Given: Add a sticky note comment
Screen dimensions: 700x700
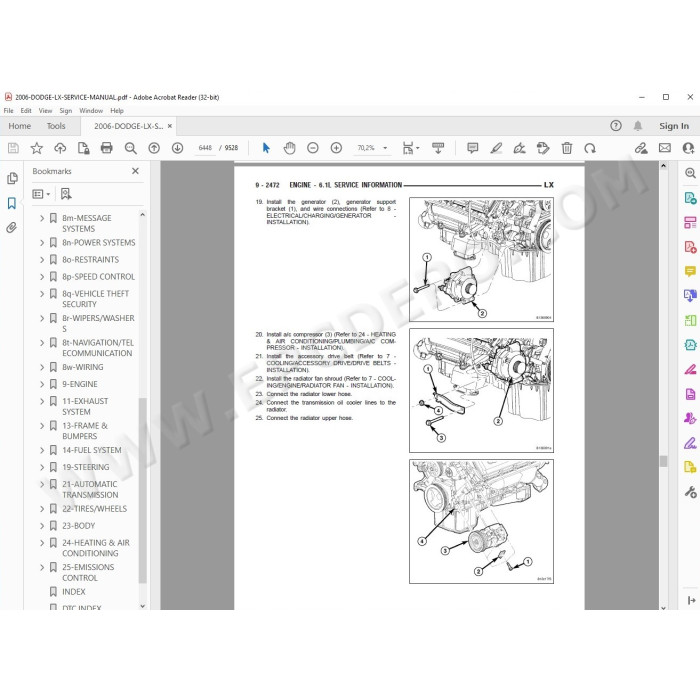Looking at the screenshot, I should click(x=472, y=148).
